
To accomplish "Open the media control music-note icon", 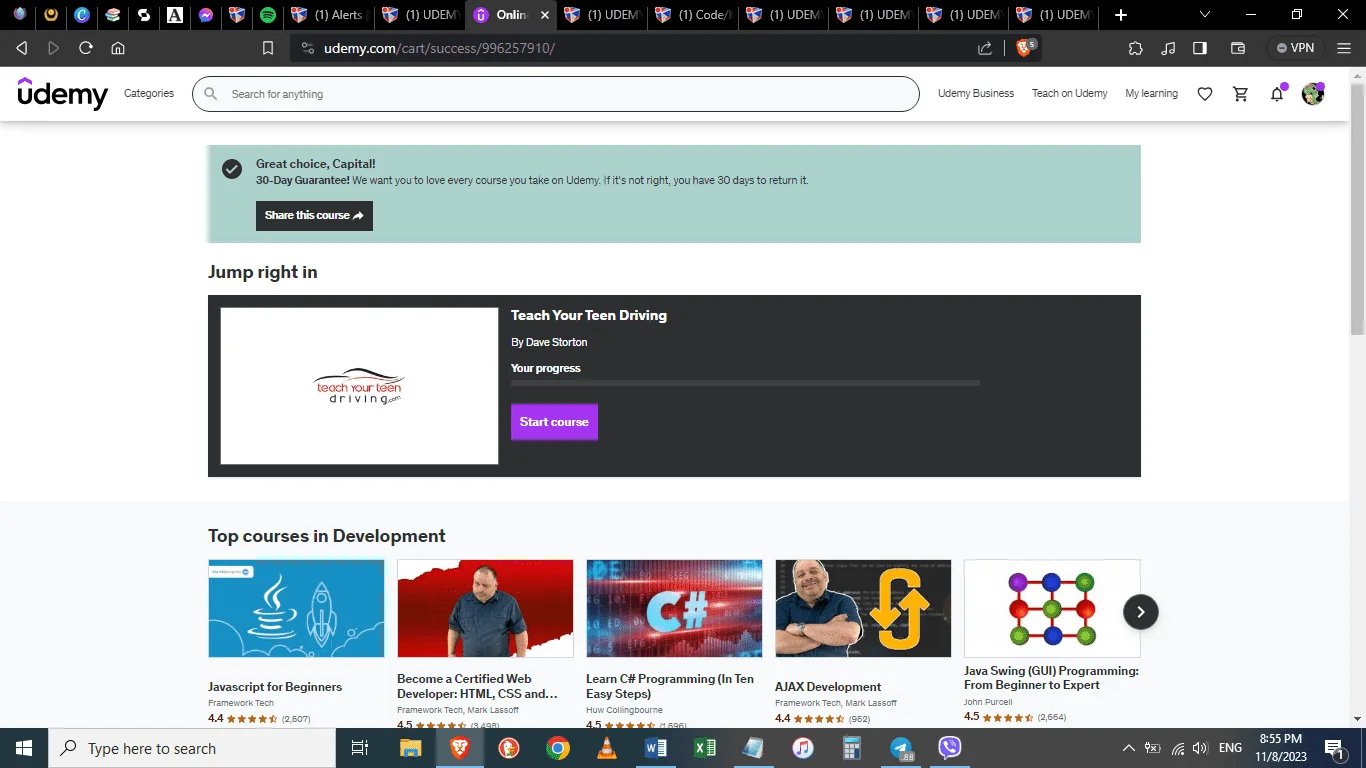I will tap(1168, 48).
